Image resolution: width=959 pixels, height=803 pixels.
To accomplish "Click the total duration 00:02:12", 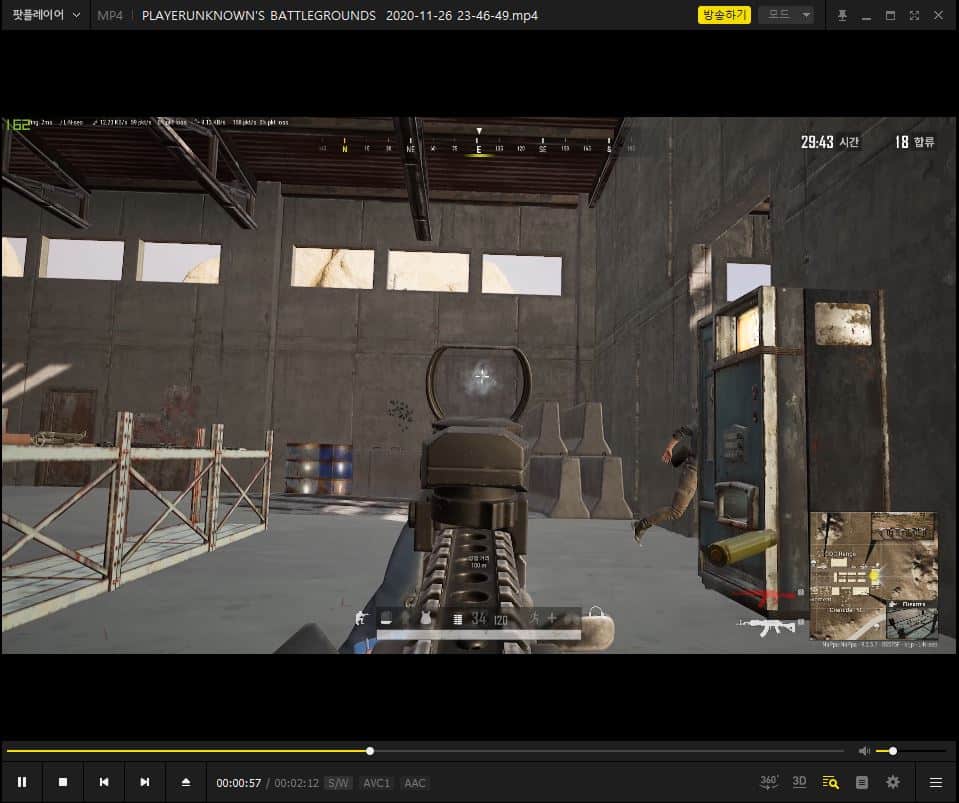I will click(x=297, y=783).
